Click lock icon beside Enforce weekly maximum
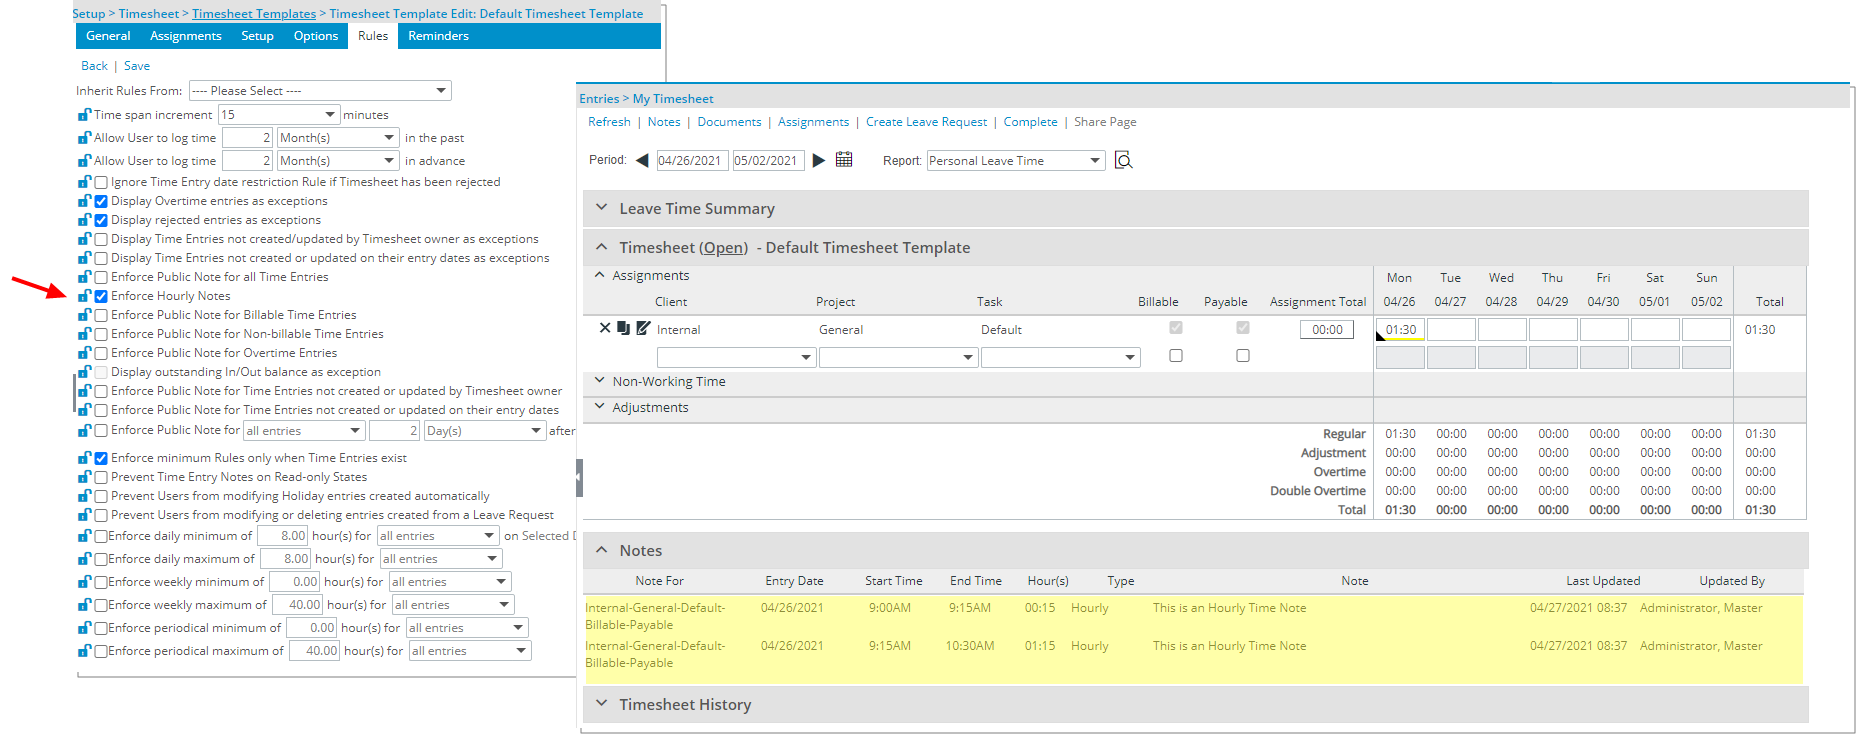Screen dimensions: 1867x745 [84, 605]
